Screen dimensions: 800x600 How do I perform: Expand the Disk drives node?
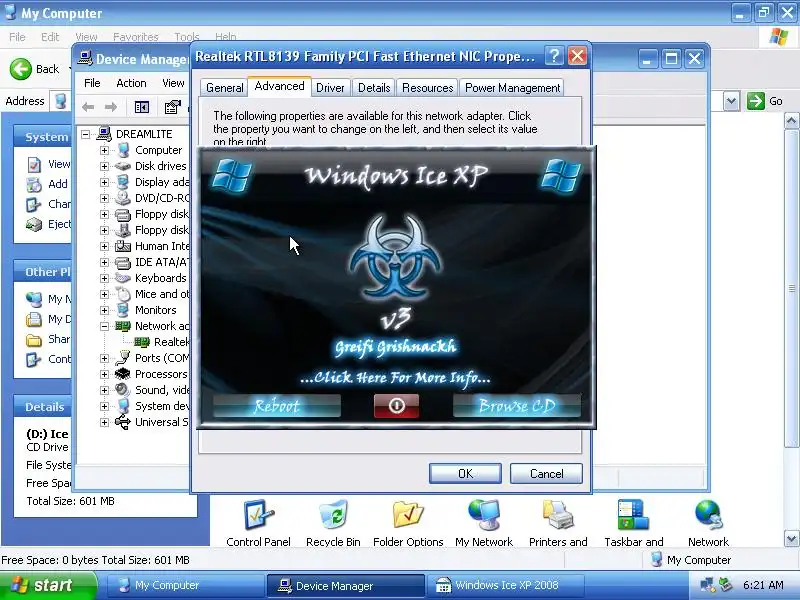pyautogui.click(x=104, y=166)
